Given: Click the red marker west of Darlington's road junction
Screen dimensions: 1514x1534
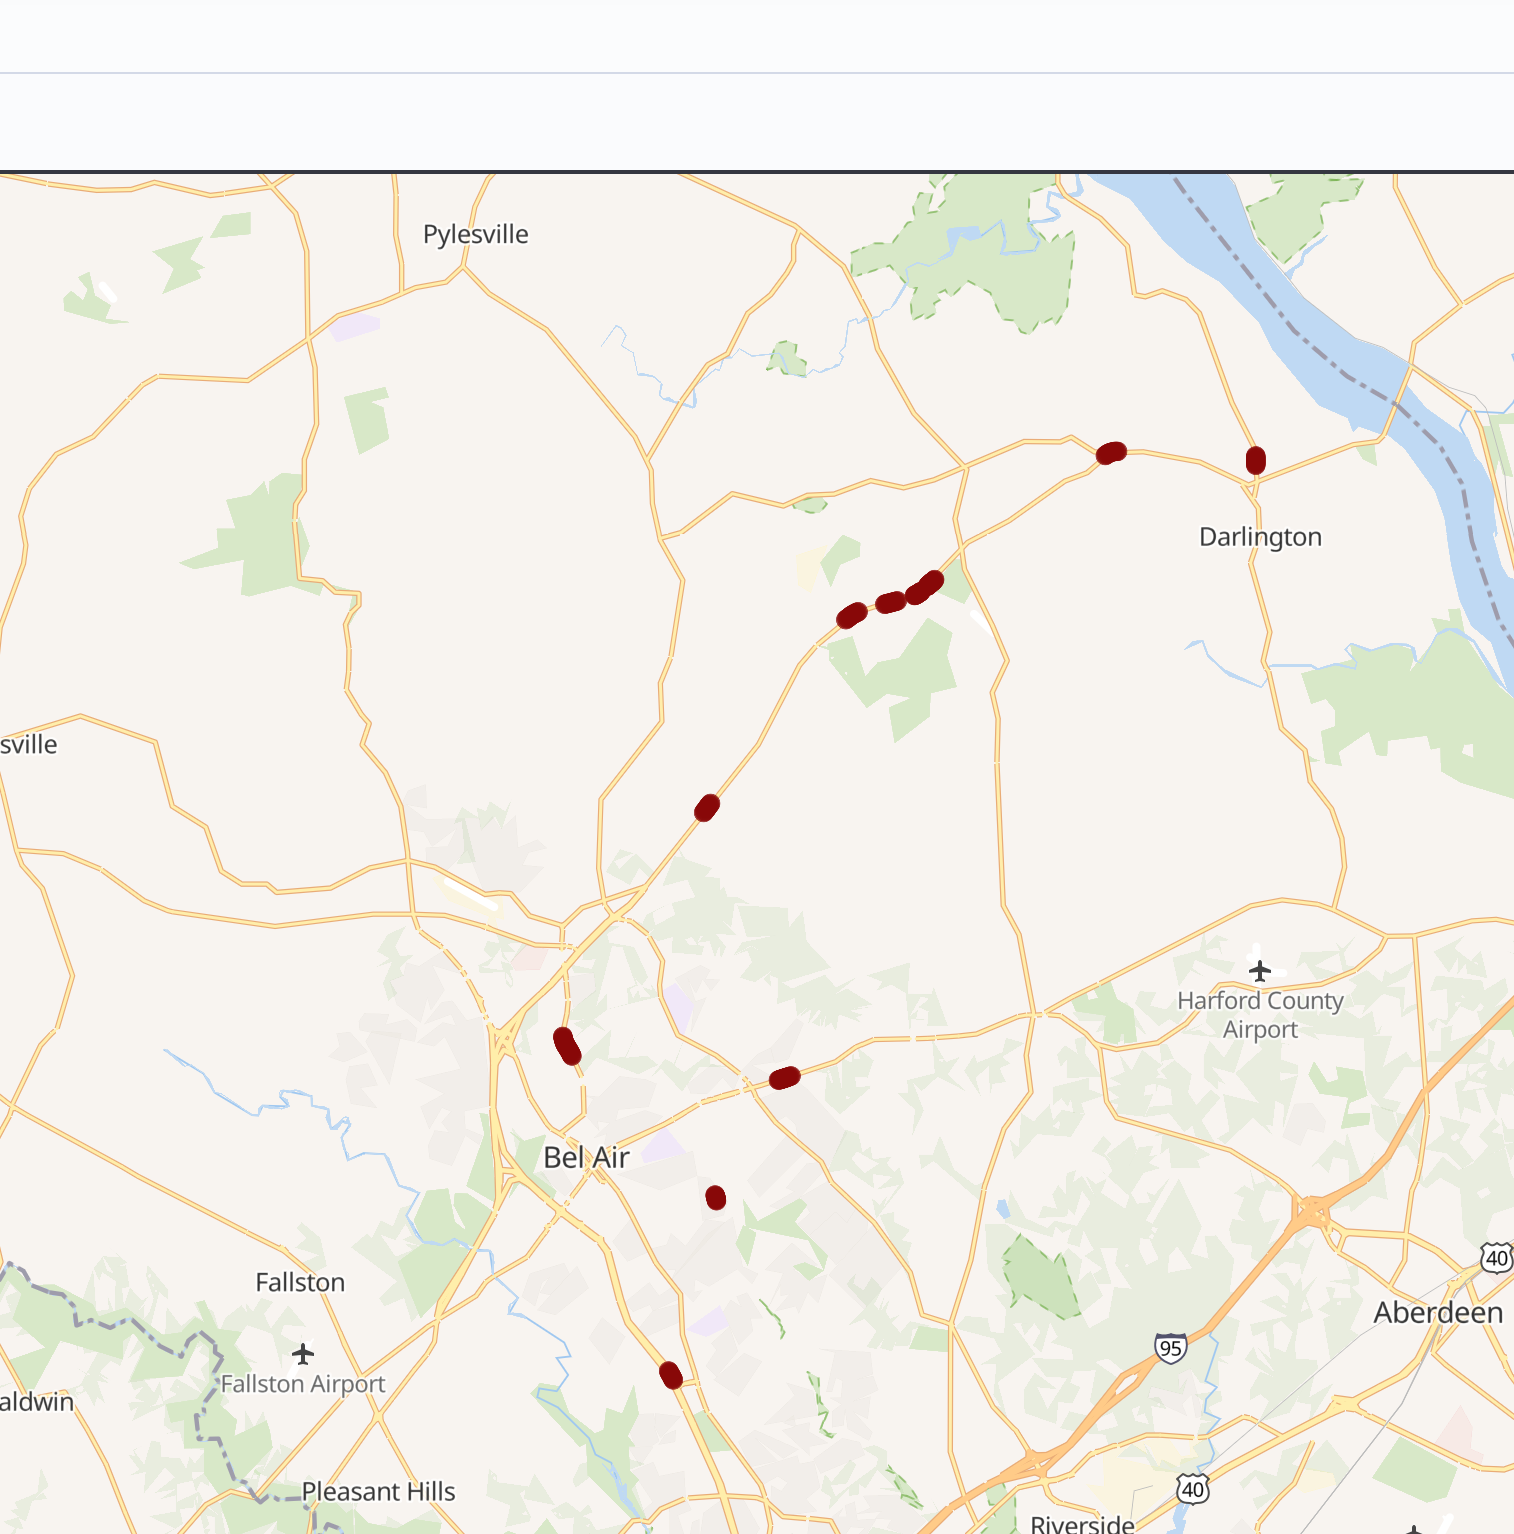Looking at the screenshot, I should pos(1111,453).
